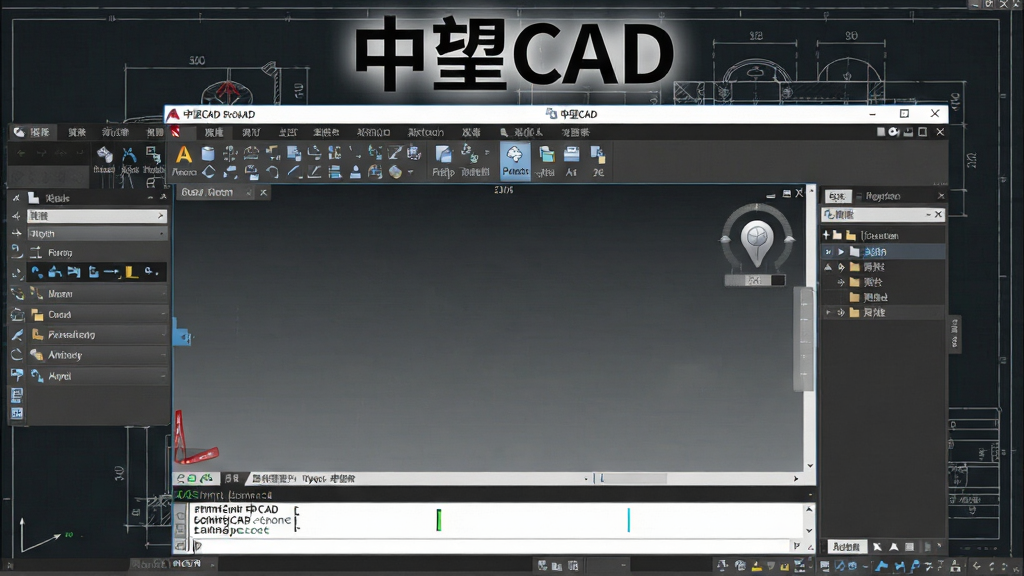This screenshot has width=1024, height=576.
Task: Clear the right panel search box with its X
Action: [x=938, y=214]
